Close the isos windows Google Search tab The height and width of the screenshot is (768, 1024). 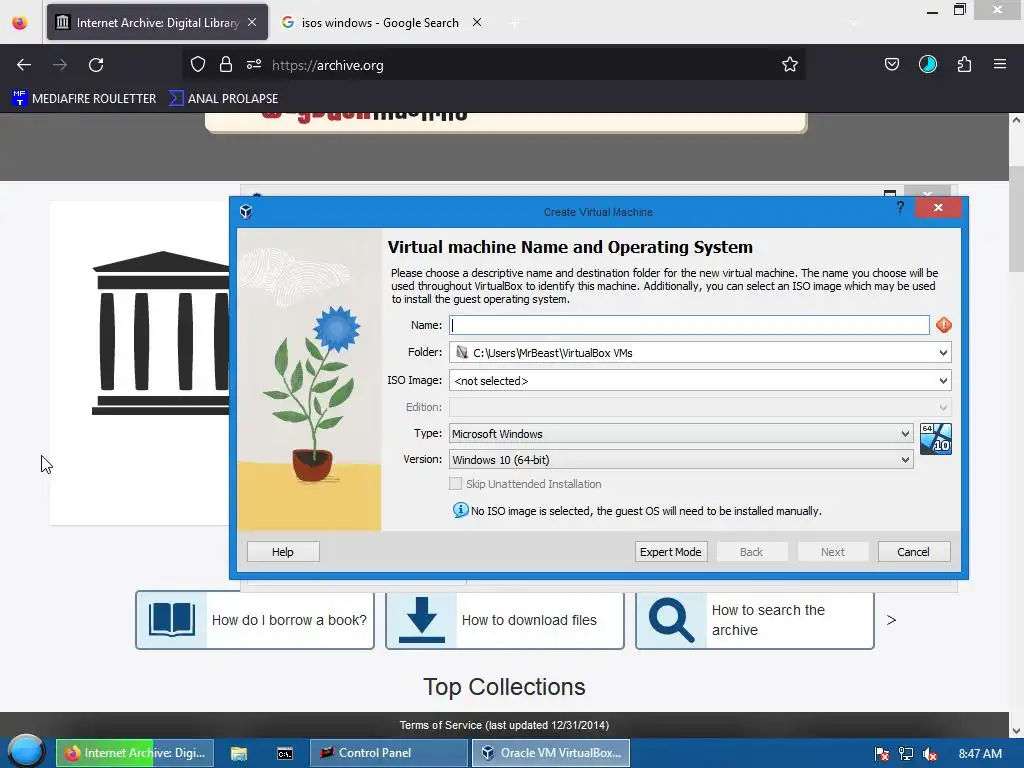click(477, 22)
